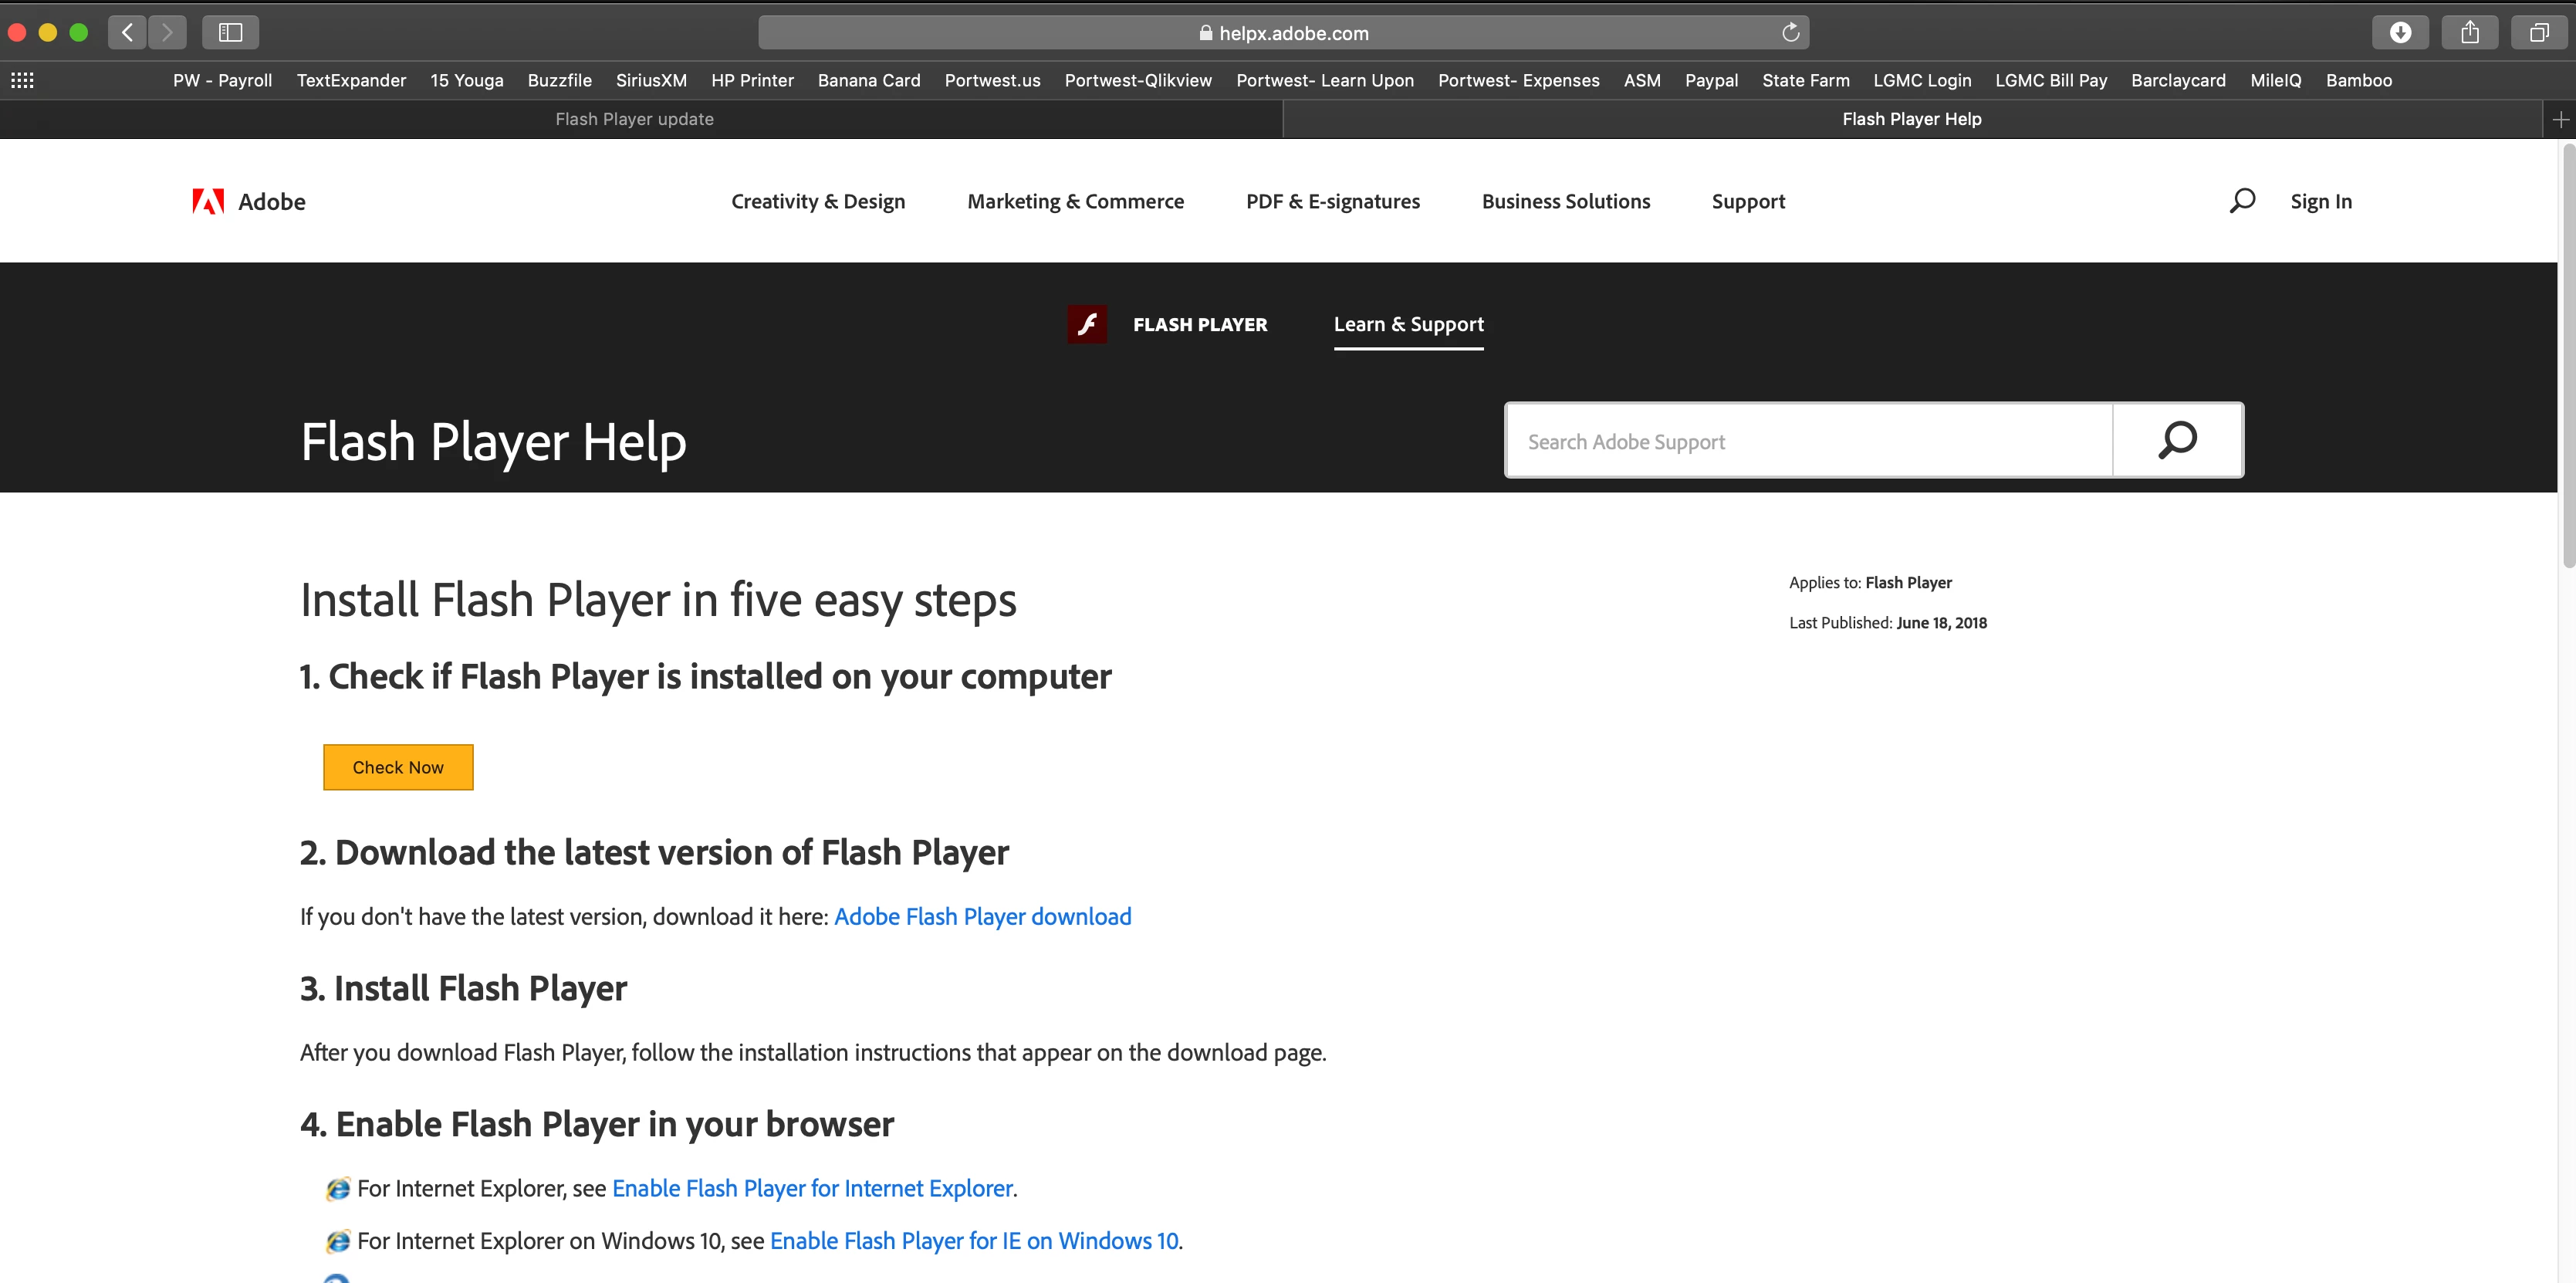Show all tabs overview icon
The image size is (2576, 1283).
coord(2539,33)
